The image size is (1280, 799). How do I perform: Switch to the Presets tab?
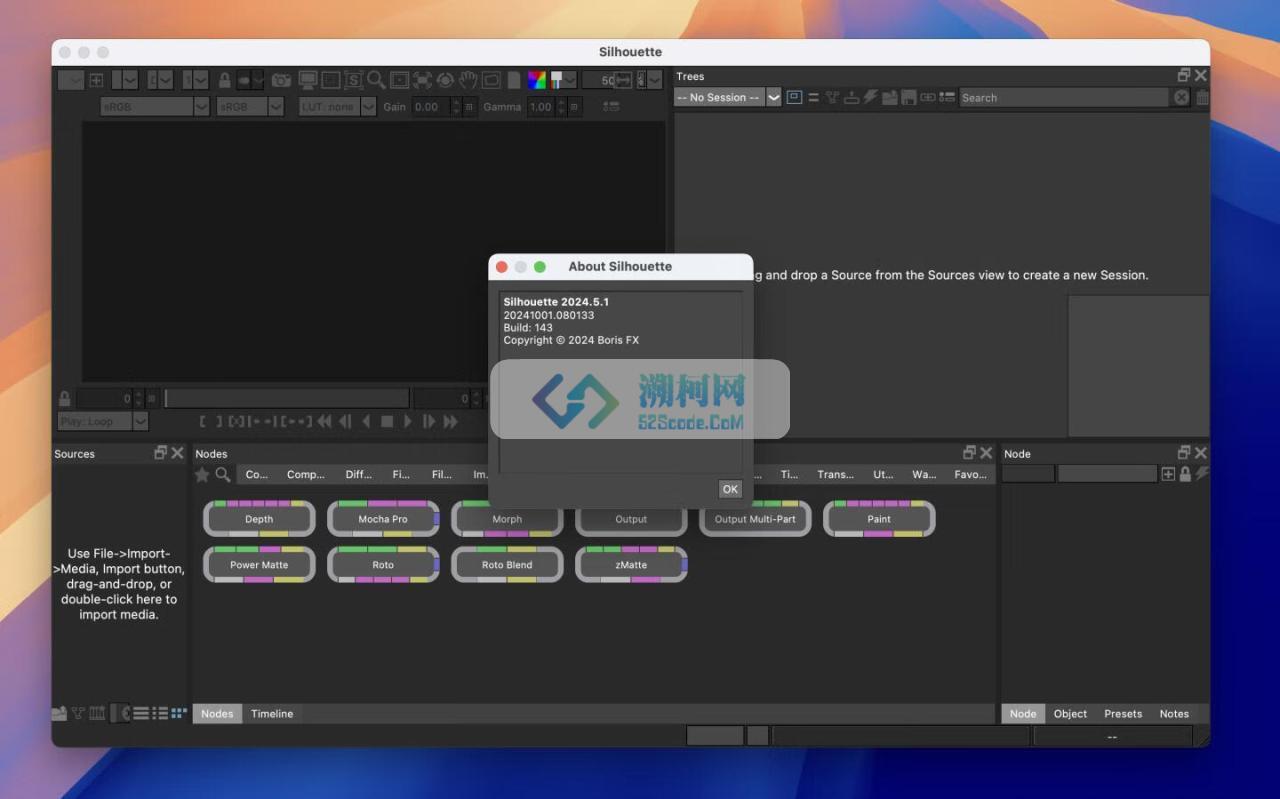click(x=1123, y=713)
